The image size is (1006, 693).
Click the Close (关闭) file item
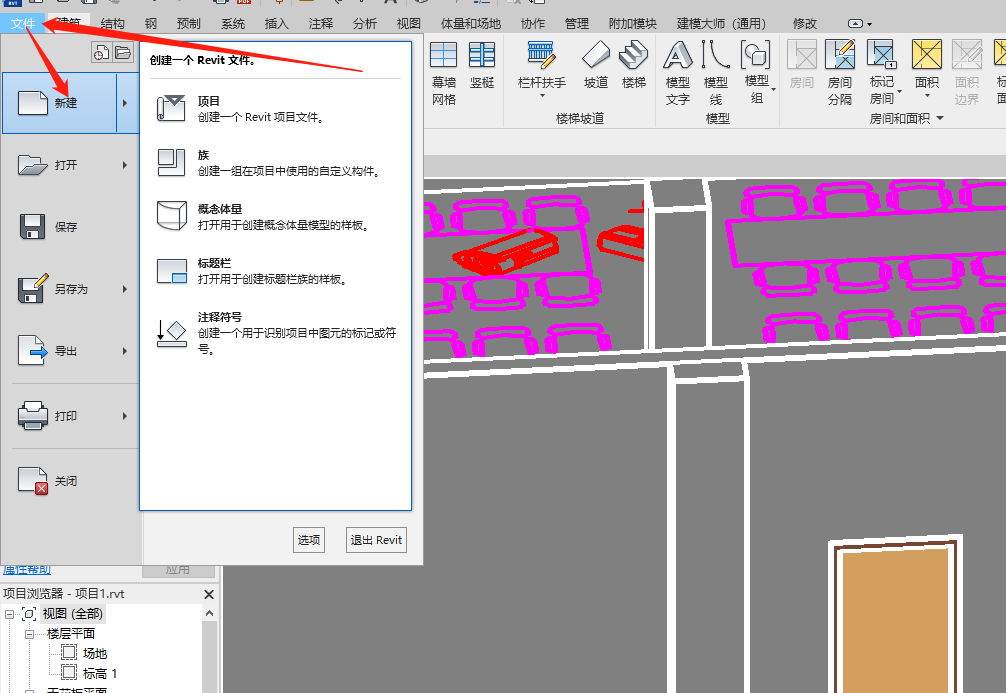70,481
